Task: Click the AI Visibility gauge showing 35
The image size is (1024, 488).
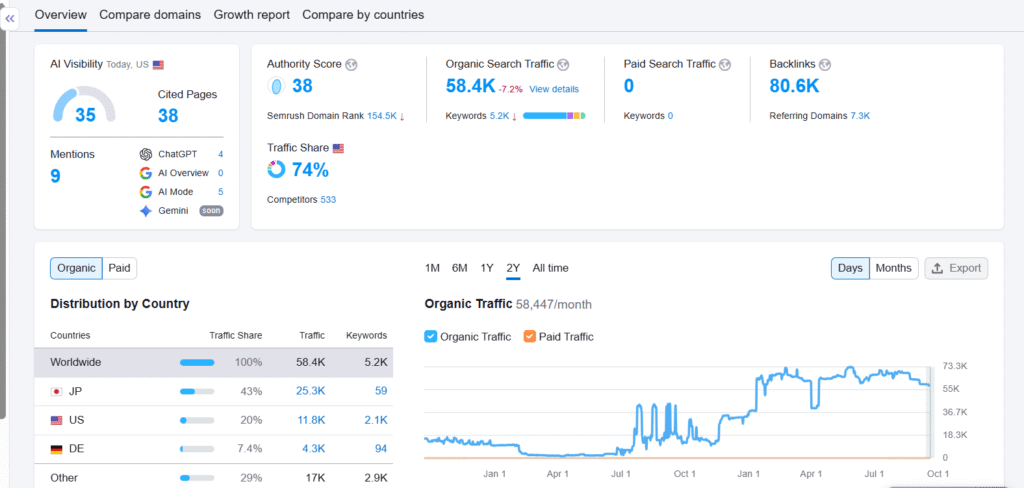Action: tap(84, 107)
